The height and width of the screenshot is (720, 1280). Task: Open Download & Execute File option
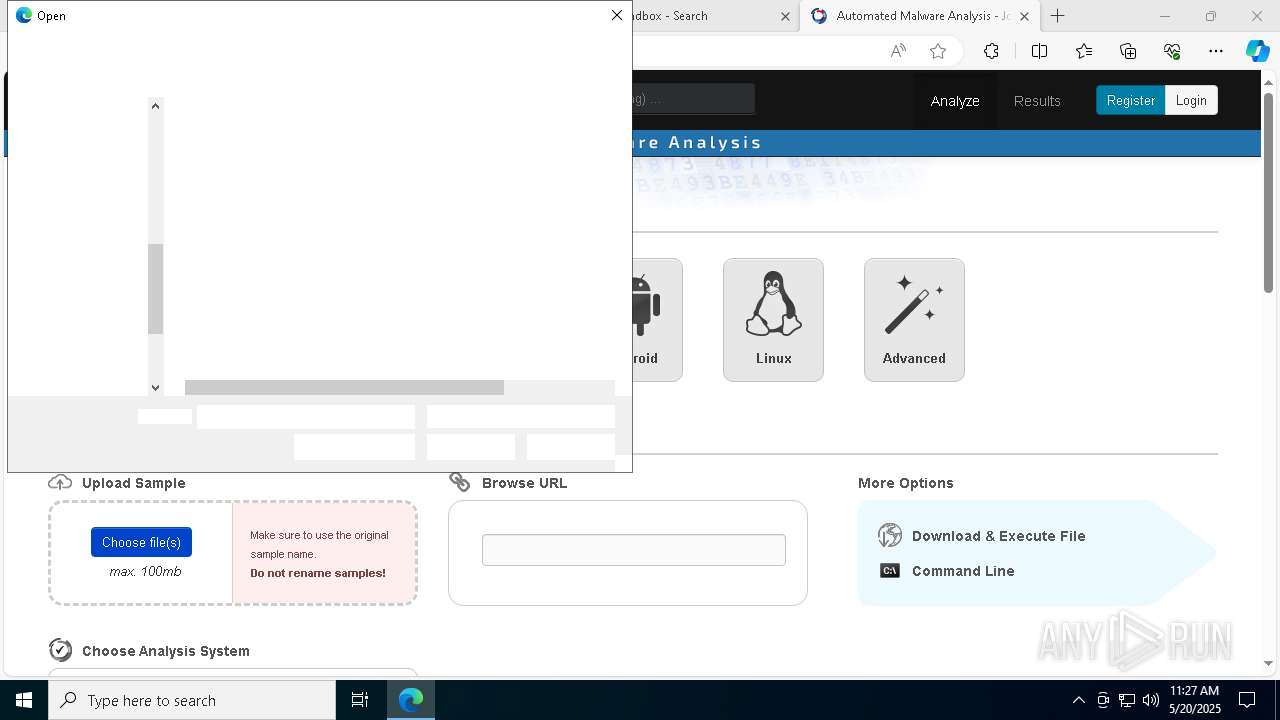(x=998, y=536)
